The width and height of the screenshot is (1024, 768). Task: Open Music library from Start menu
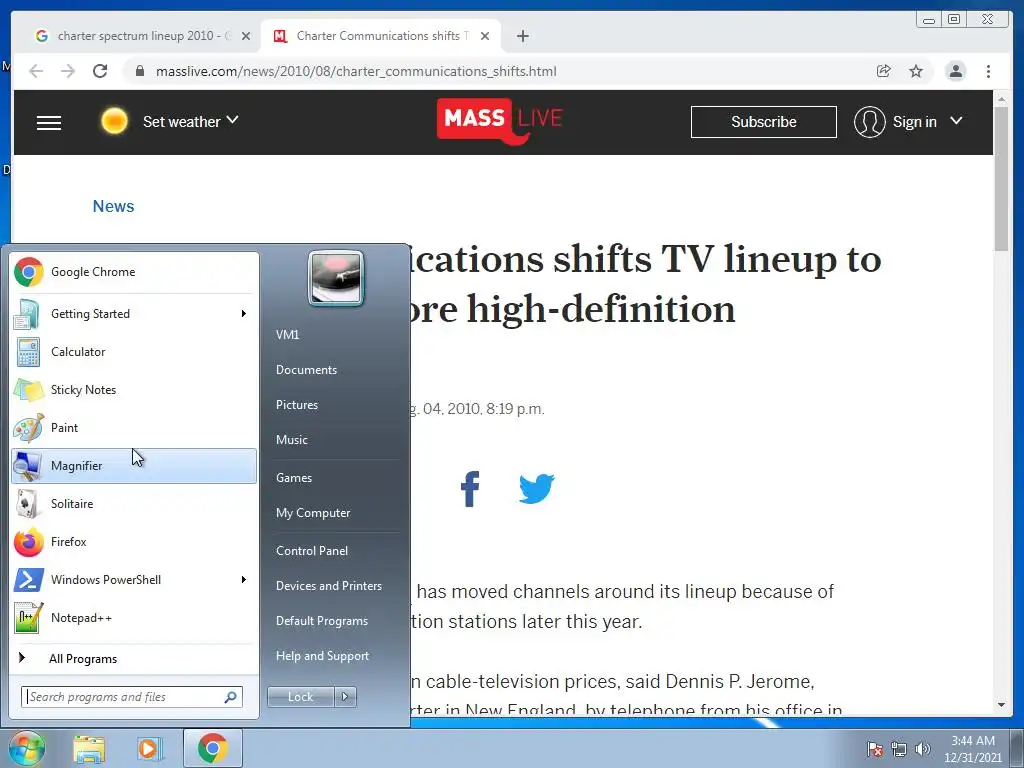pos(291,440)
